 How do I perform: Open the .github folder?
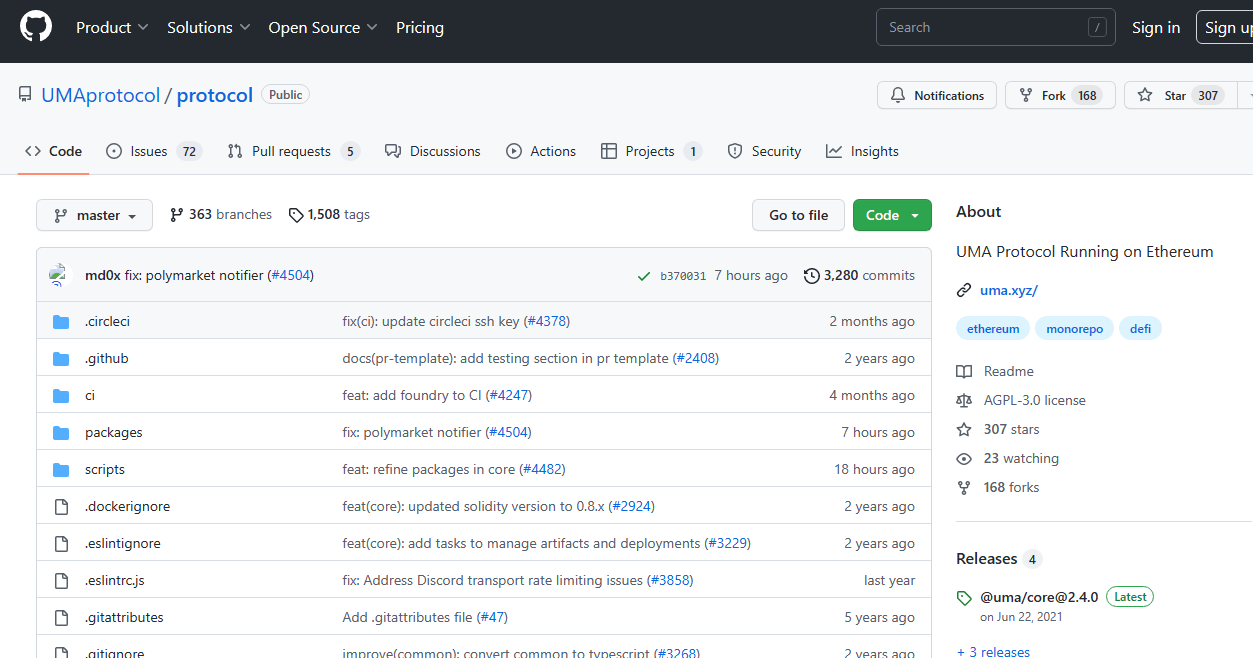[107, 359]
